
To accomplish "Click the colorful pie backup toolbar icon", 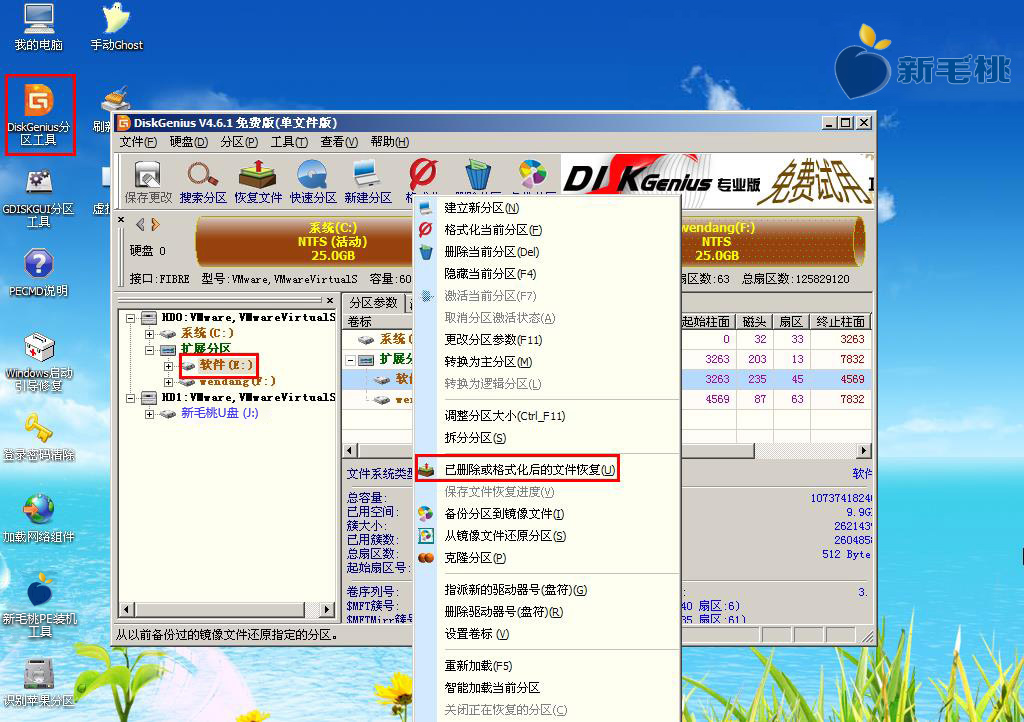I will point(532,174).
